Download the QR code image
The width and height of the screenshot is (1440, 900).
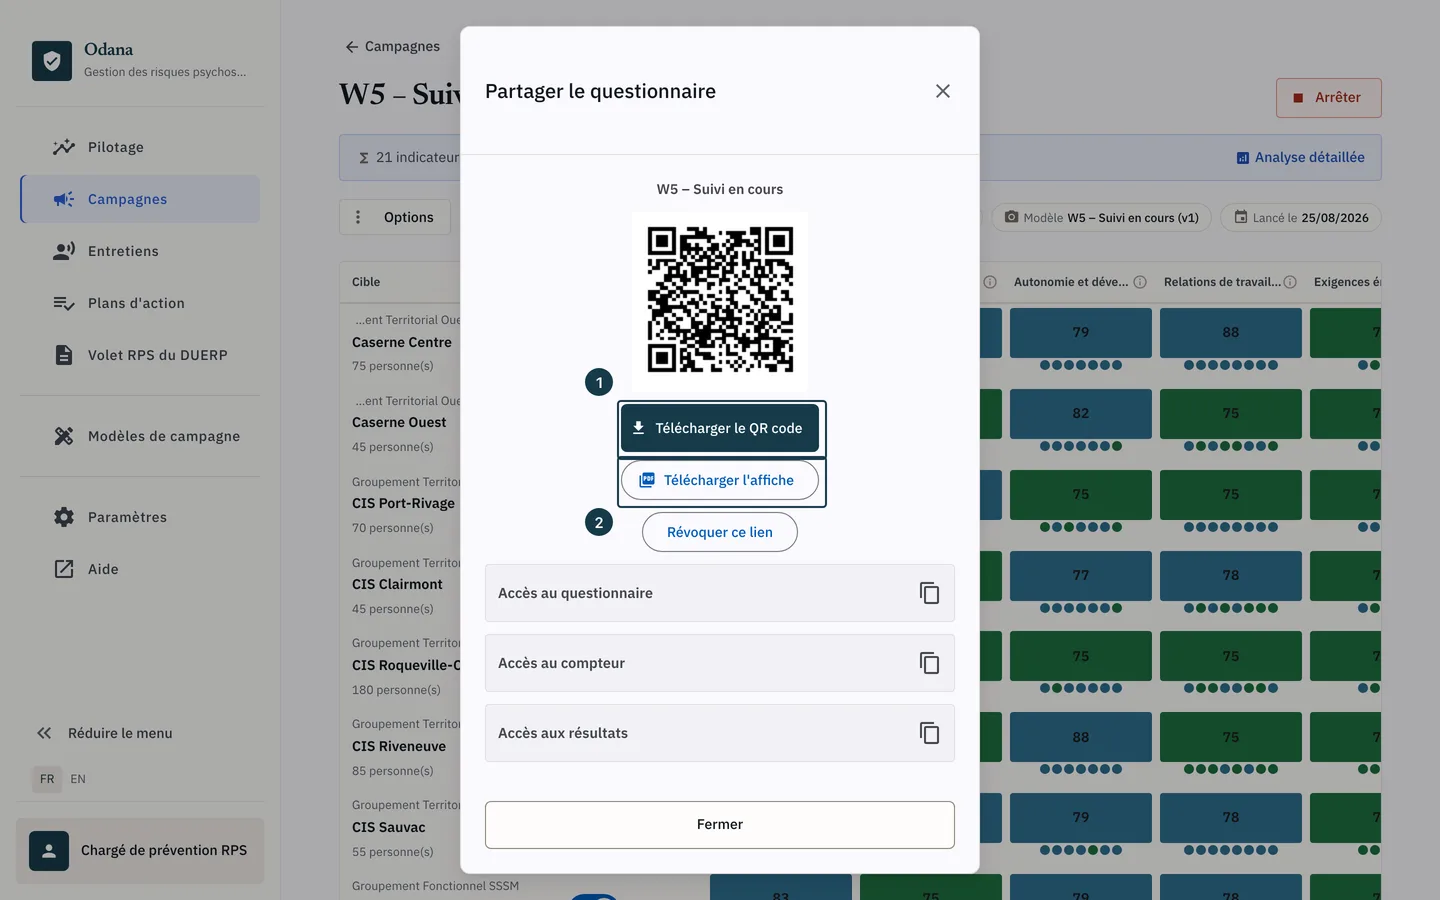(720, 428)
